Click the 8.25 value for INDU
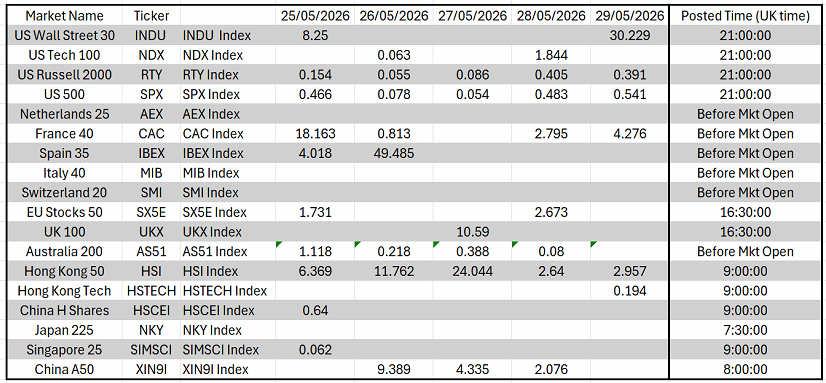The image size is (826, 383). click(315, 36)
